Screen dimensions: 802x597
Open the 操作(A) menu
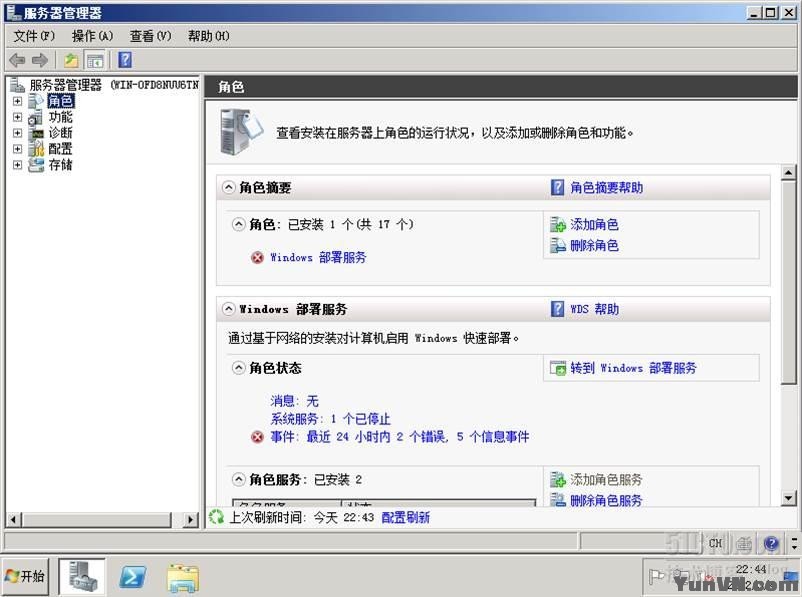(92, 36)
